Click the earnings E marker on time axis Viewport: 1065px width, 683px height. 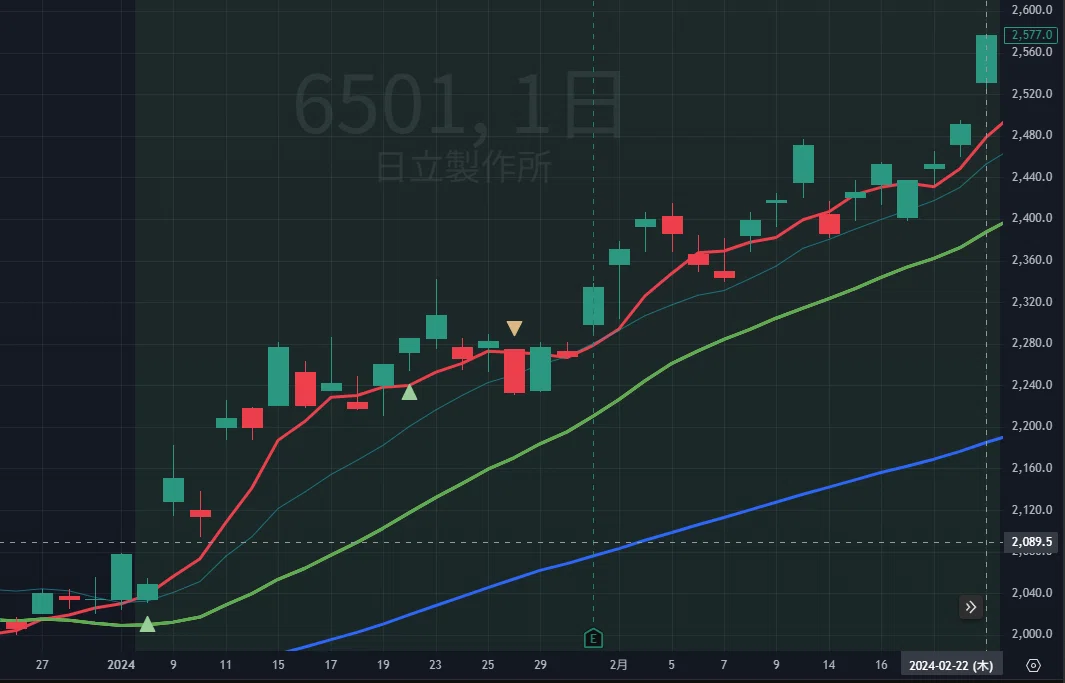[594, 638]
